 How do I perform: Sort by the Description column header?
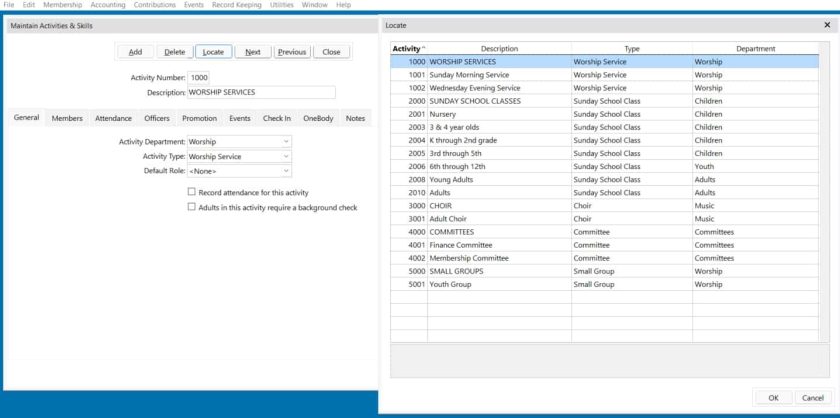tap(499, 49)
